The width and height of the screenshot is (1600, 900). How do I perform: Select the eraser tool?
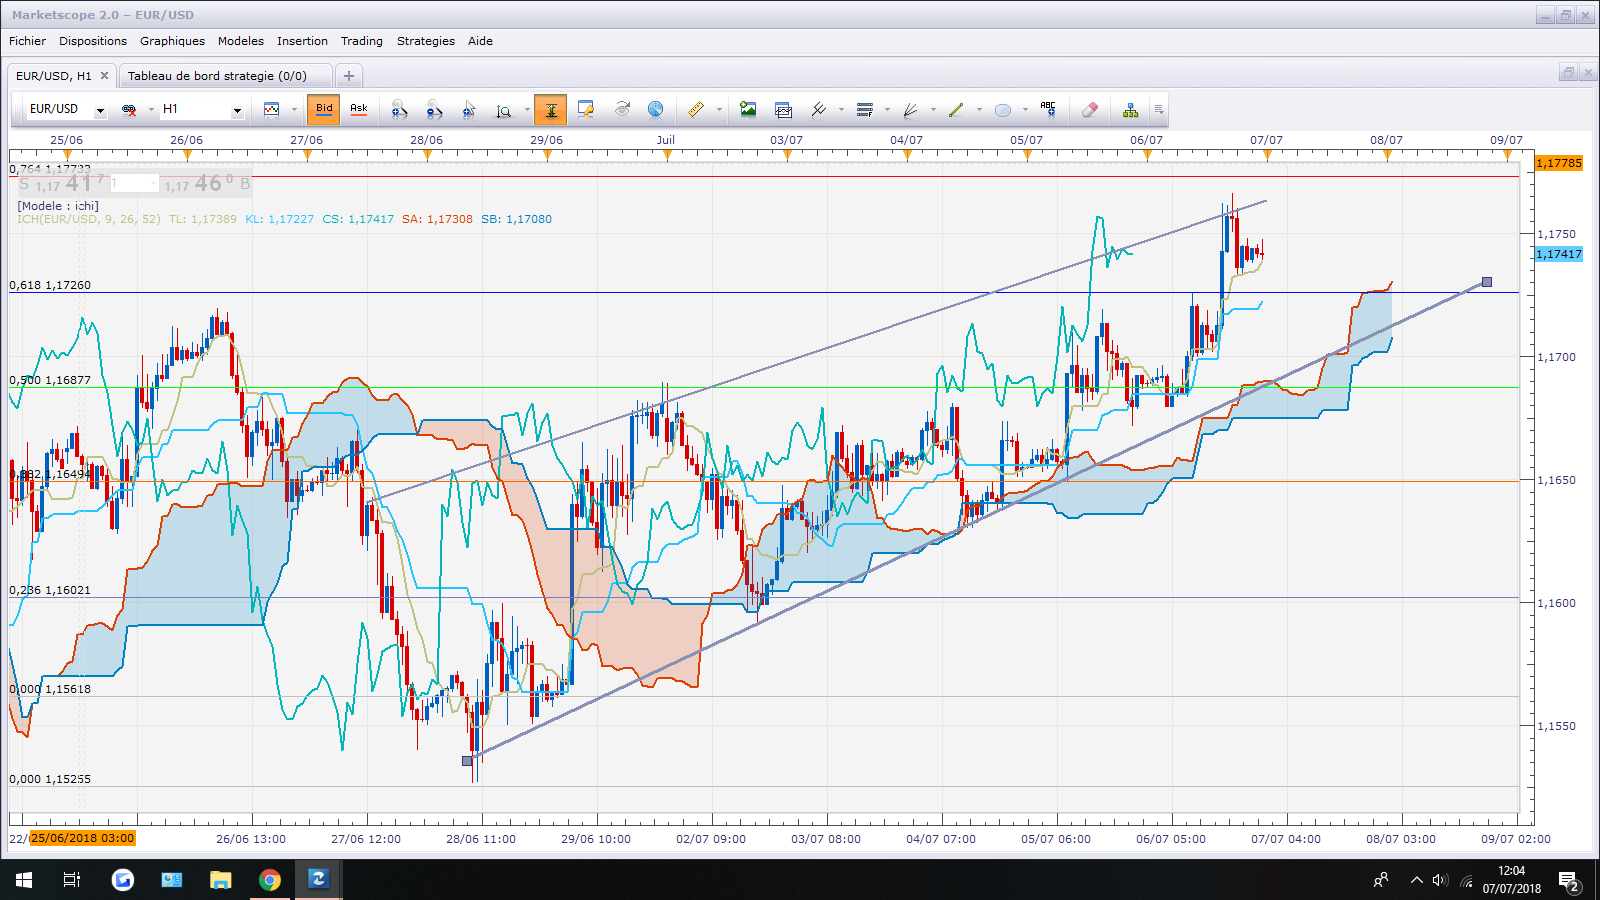tap(1090, 110)
